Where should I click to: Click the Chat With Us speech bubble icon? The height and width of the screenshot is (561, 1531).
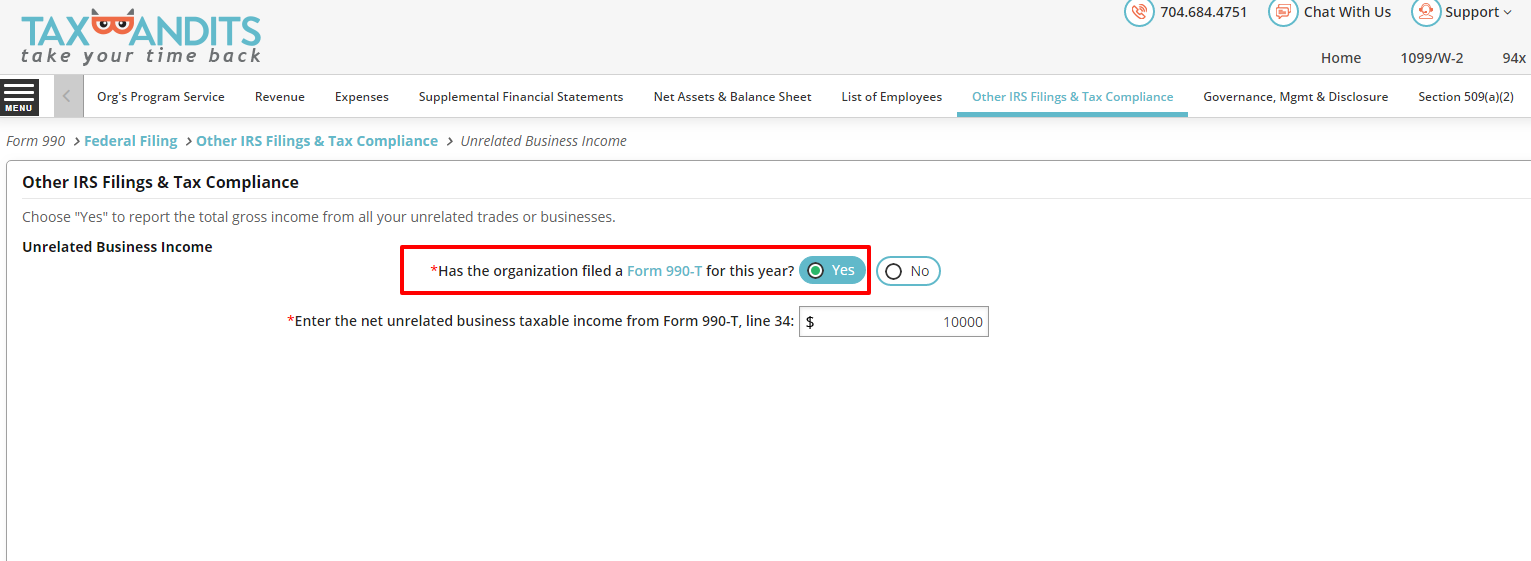tap(1283, 12)
